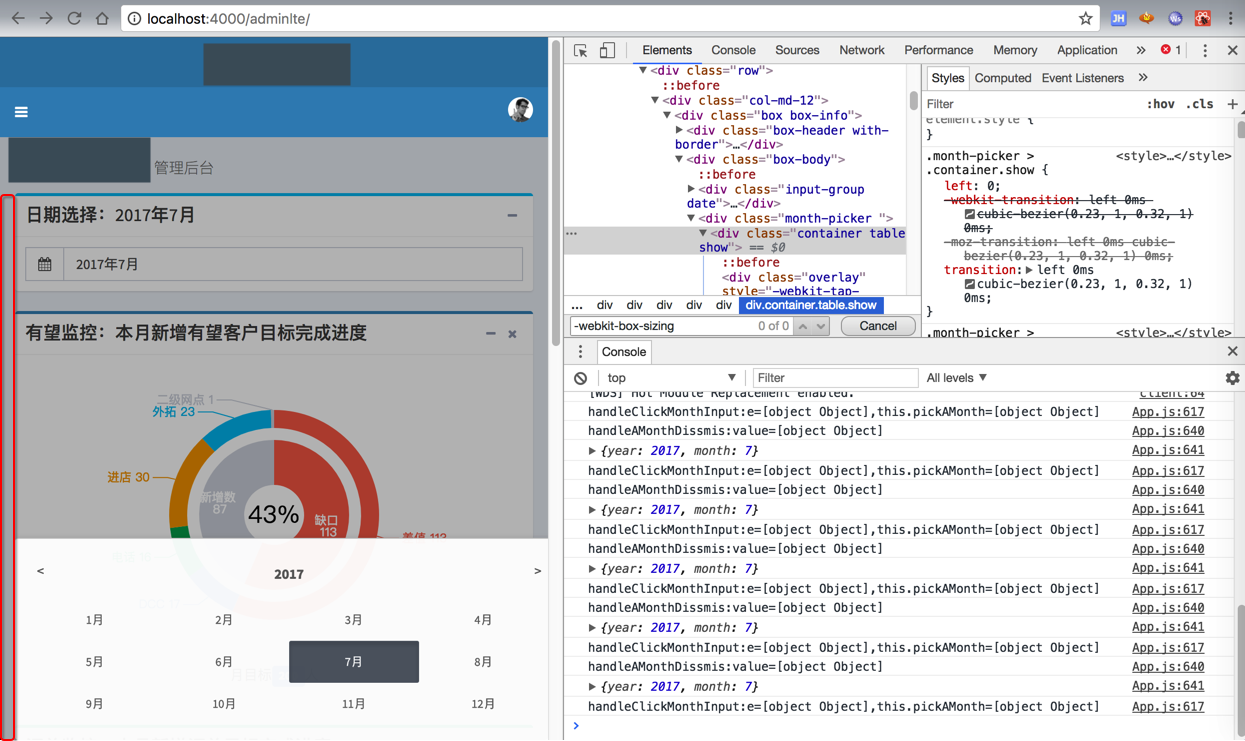
Task: Switch to the Computed styles tab
Action: (x=1003, y=78)
